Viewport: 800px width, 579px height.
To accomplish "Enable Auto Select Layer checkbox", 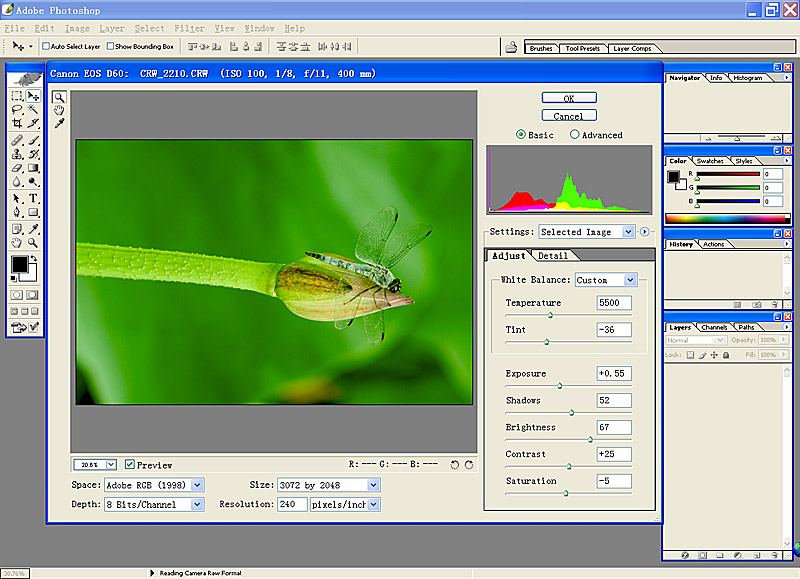I will pyautogui.click(x=45, y=46).
